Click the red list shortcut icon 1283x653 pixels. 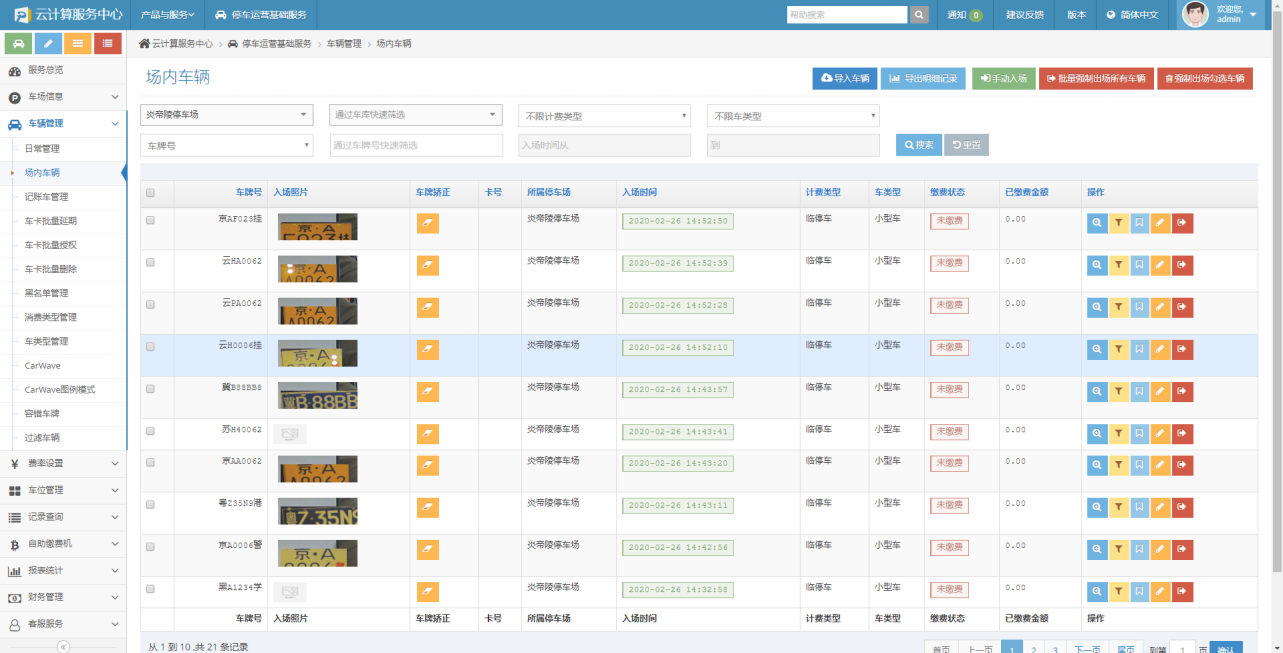click(x=108, y=44)
